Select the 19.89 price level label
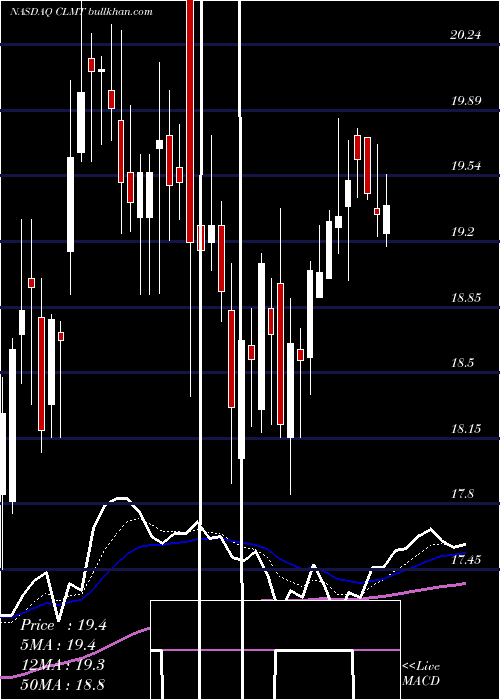 pyautogui.click(x=466, y=100)
